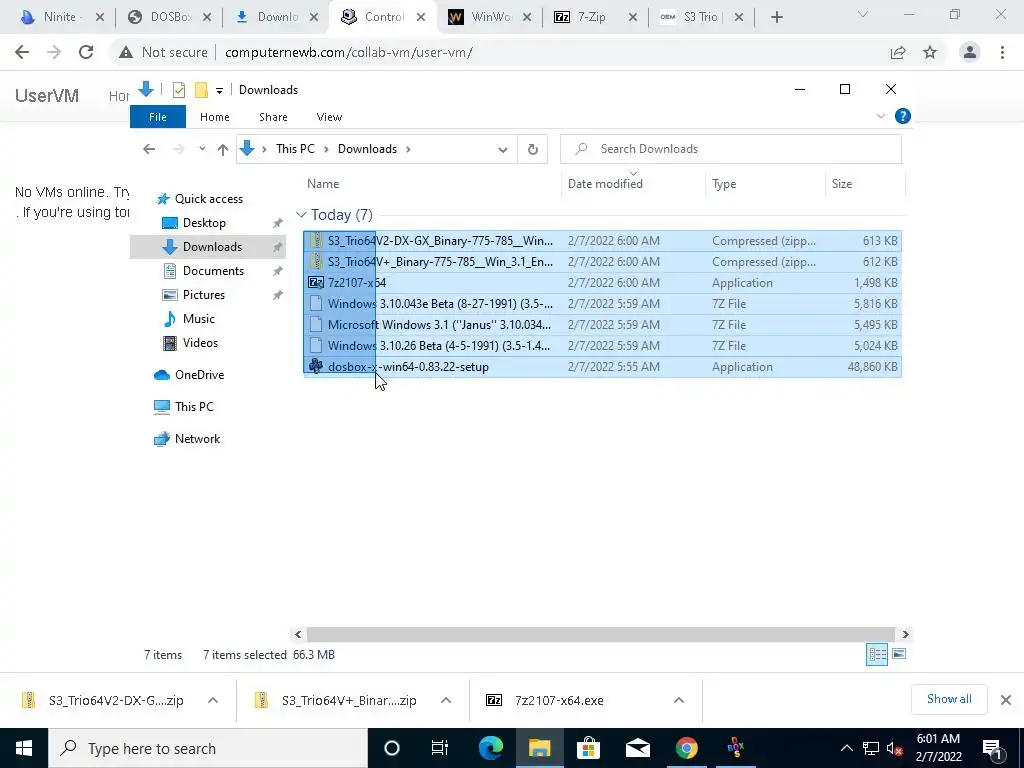Open Desktop in the navigation pane
Viewport: 1024px width, 768px height.
pos(204,223)
